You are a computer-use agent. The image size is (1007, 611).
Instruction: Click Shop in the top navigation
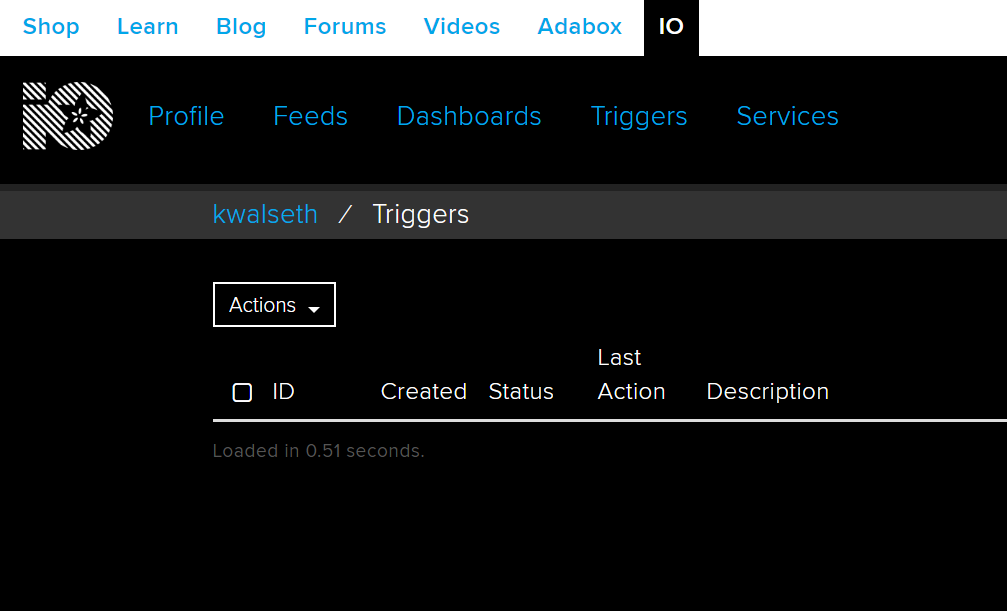point(51,27)
